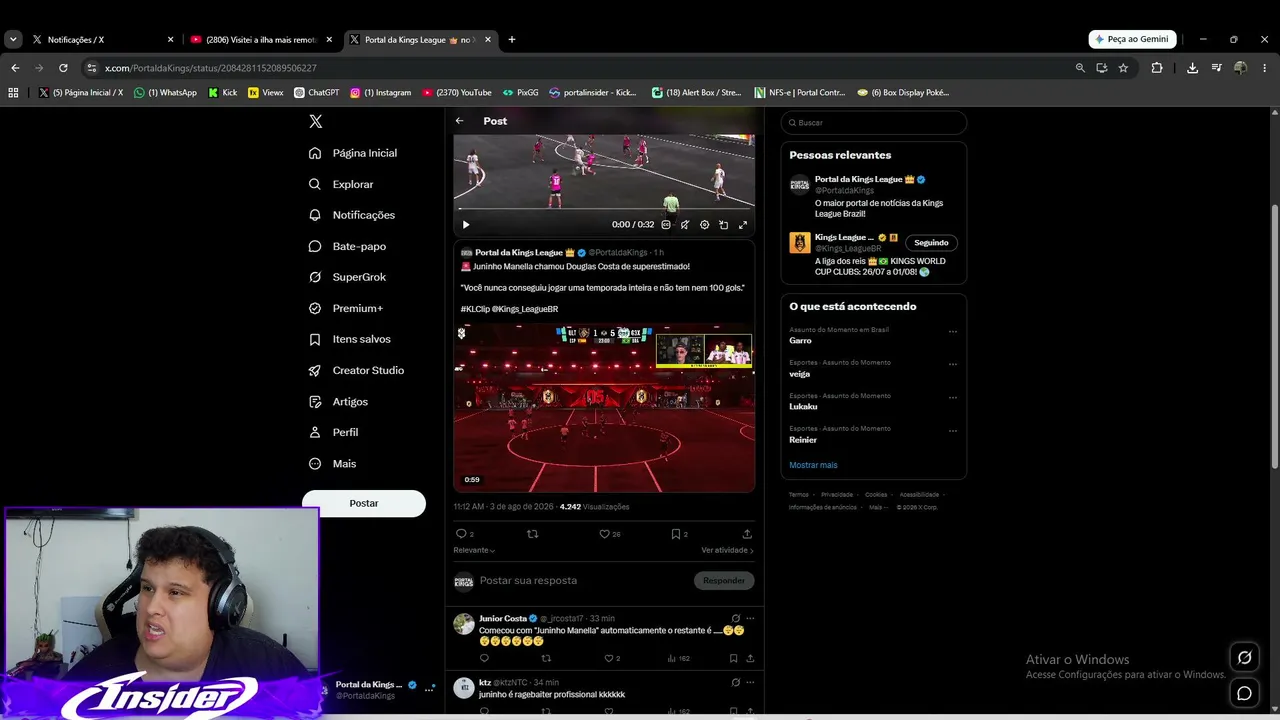
Task: Reply to Junior Costa's comment
Action: click(484, 658)
